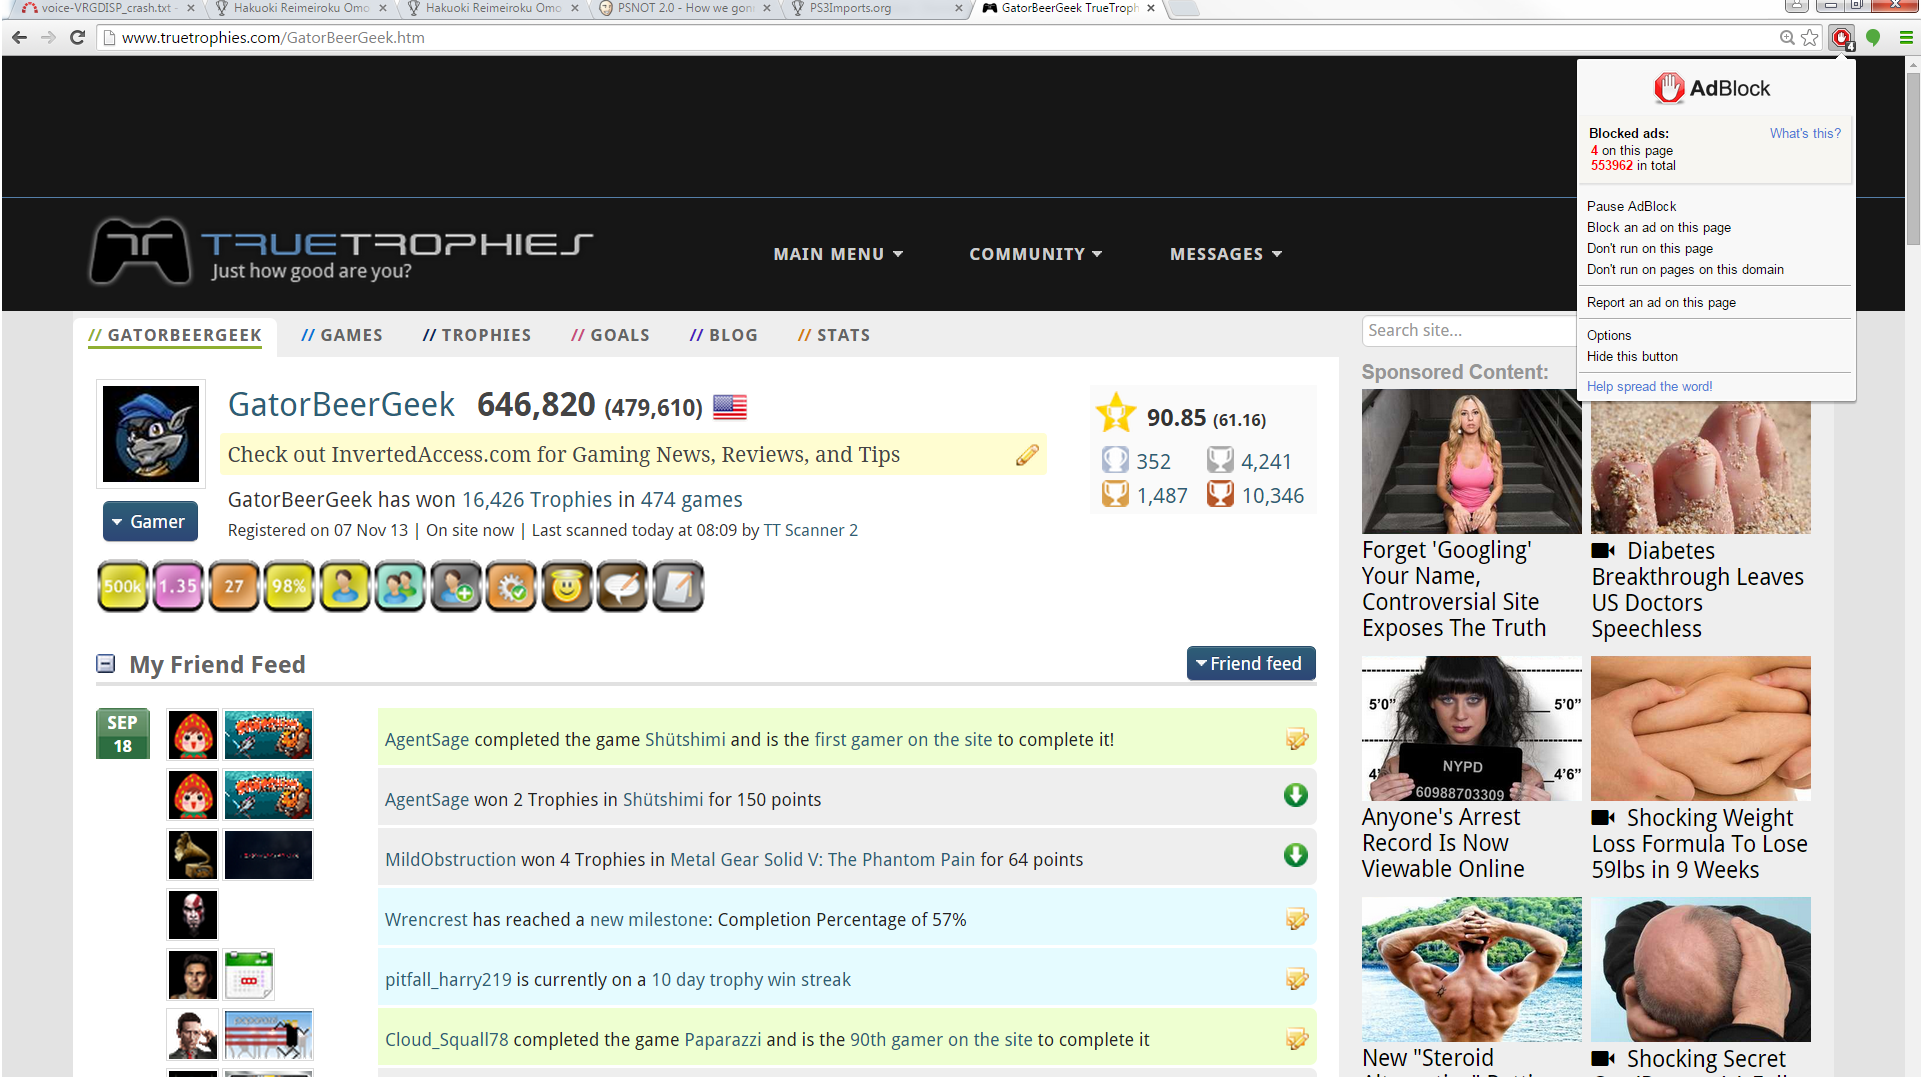This screenshot has height=1077, width=1921.
Task: Choose Don't run on this page
Action: tap(1649, 248)
